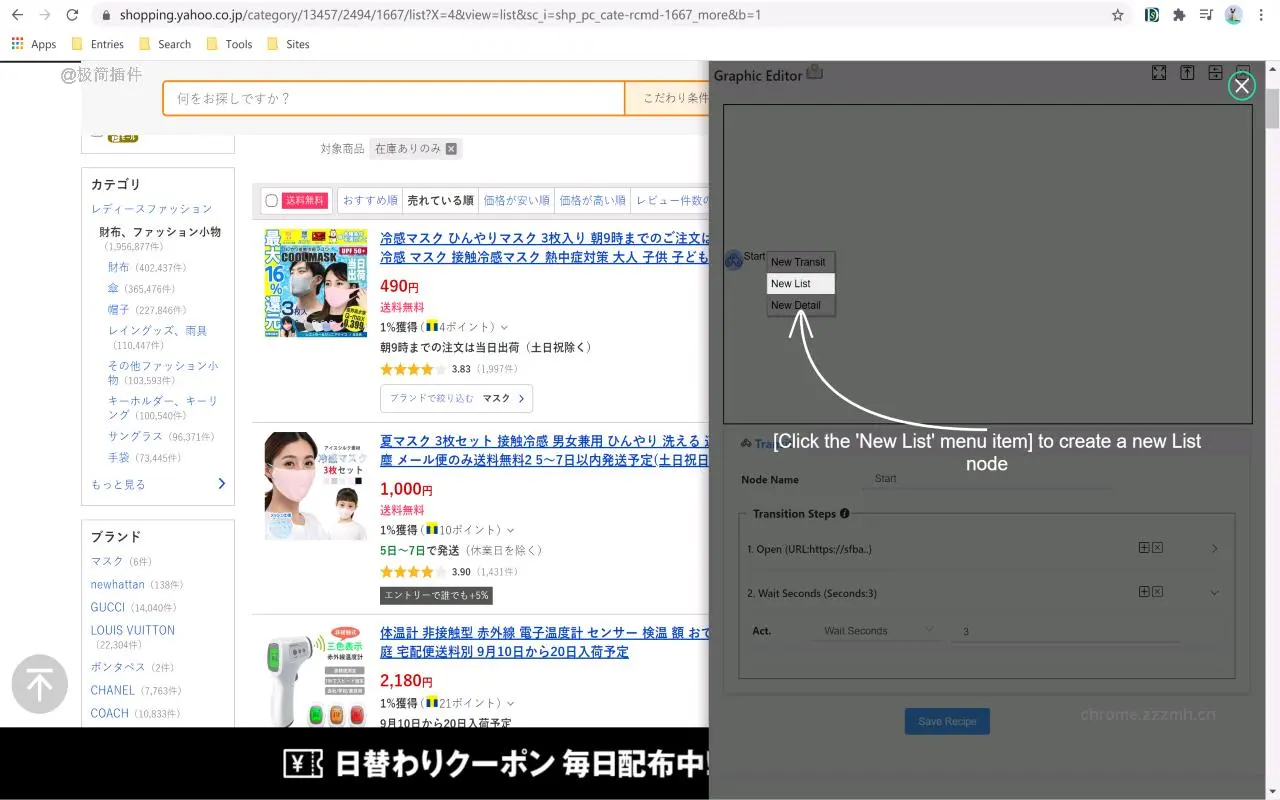1280x800 pixels.
Task: Delete the Wait Seconds step
Action: (x=1157, y=592)
